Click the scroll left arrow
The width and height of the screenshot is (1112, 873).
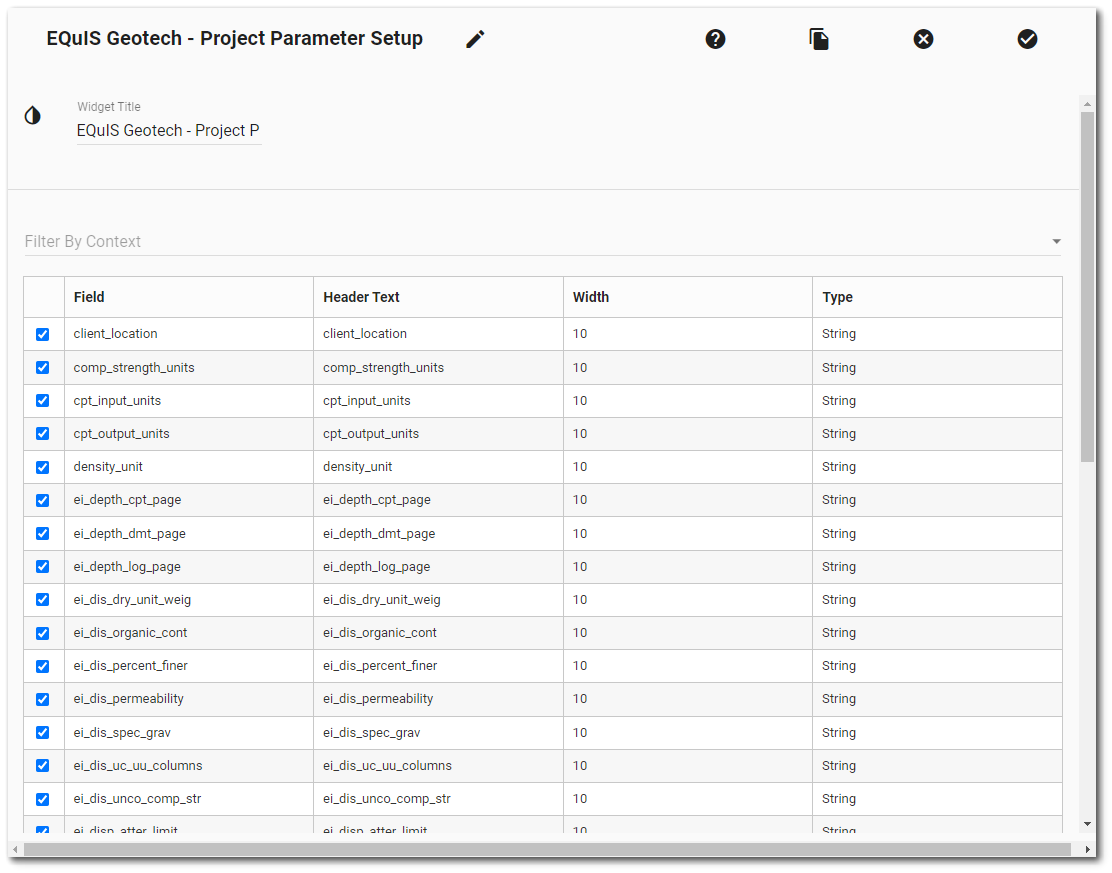[x=15, y=849]
